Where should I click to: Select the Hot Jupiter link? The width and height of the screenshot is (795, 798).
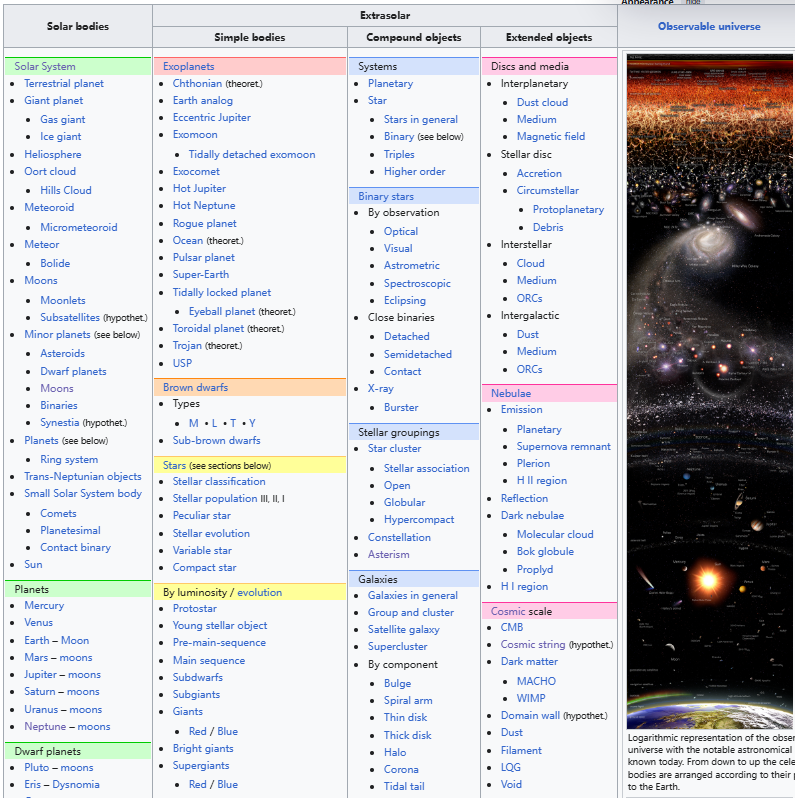[199, 188]
